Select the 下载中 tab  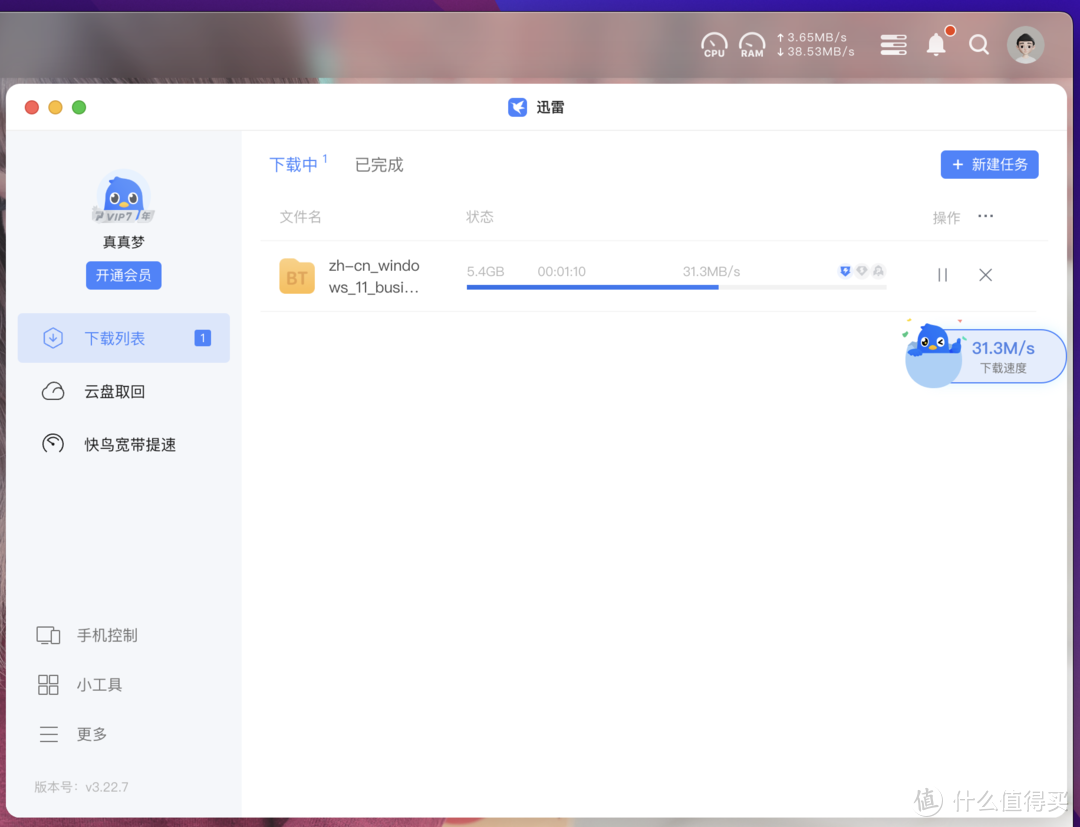pyautogui.click(x=294, y=165)
